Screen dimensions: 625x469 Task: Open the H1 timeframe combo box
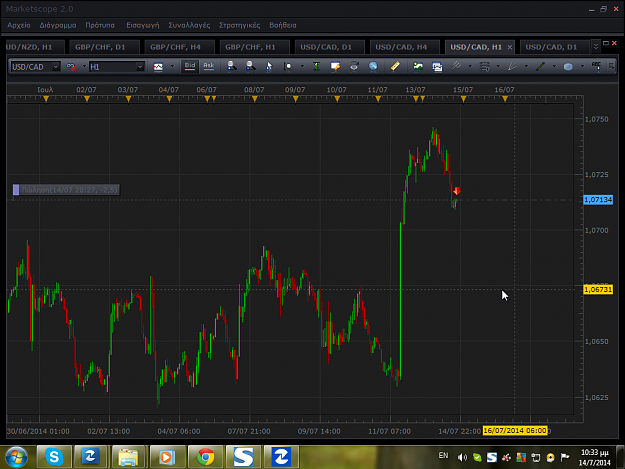(x=116, y=67)
